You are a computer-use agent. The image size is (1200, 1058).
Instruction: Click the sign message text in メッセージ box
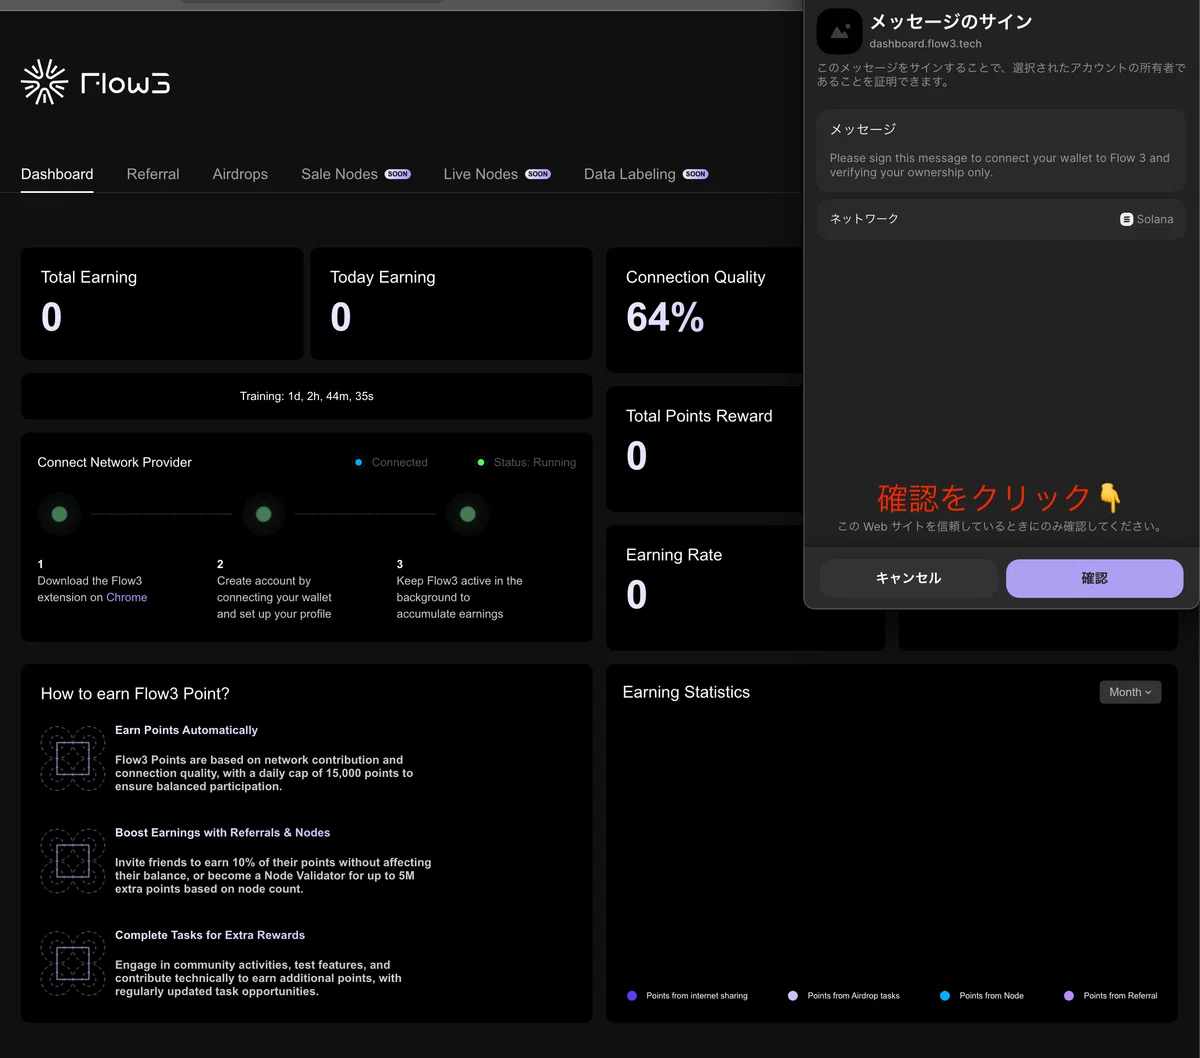tap(1000, 165)
